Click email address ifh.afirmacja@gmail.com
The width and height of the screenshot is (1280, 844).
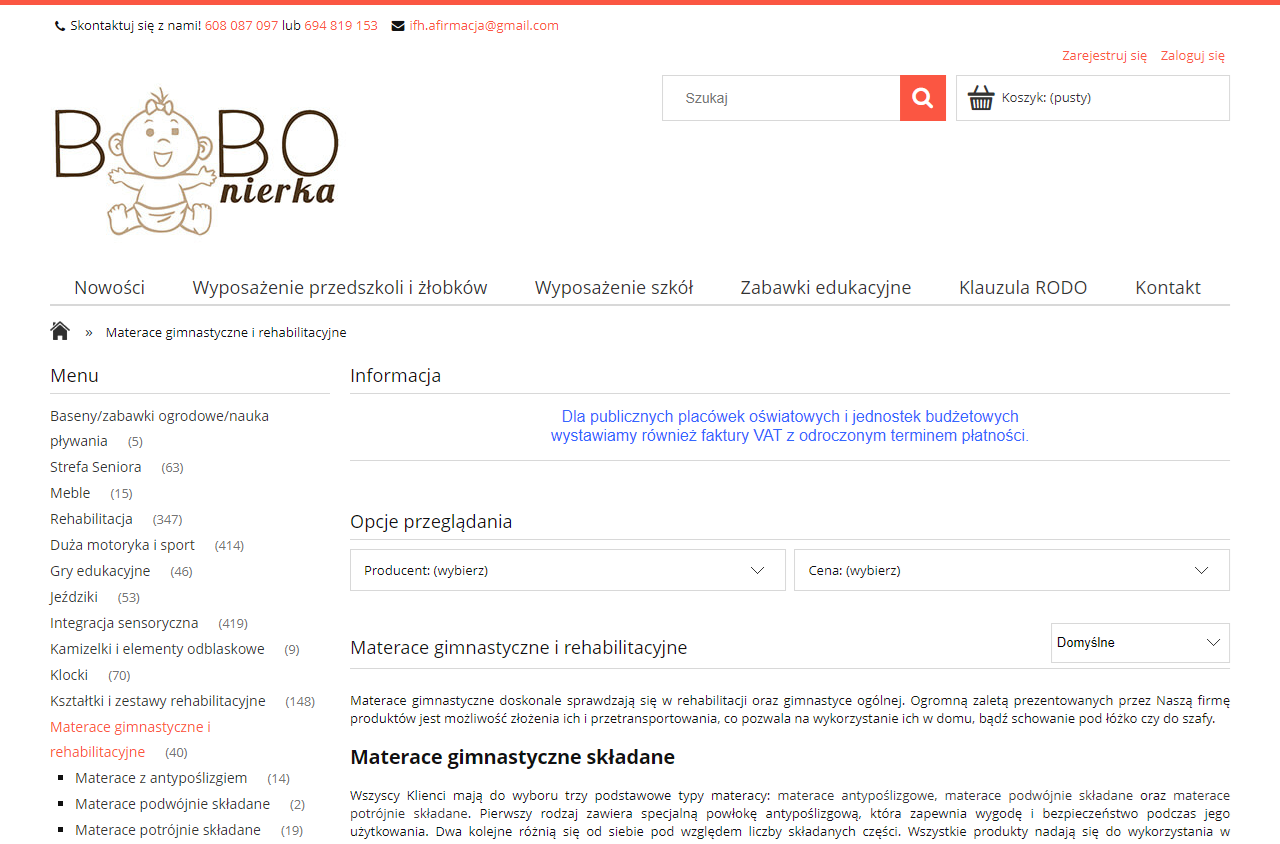click(x=484, y=26)
